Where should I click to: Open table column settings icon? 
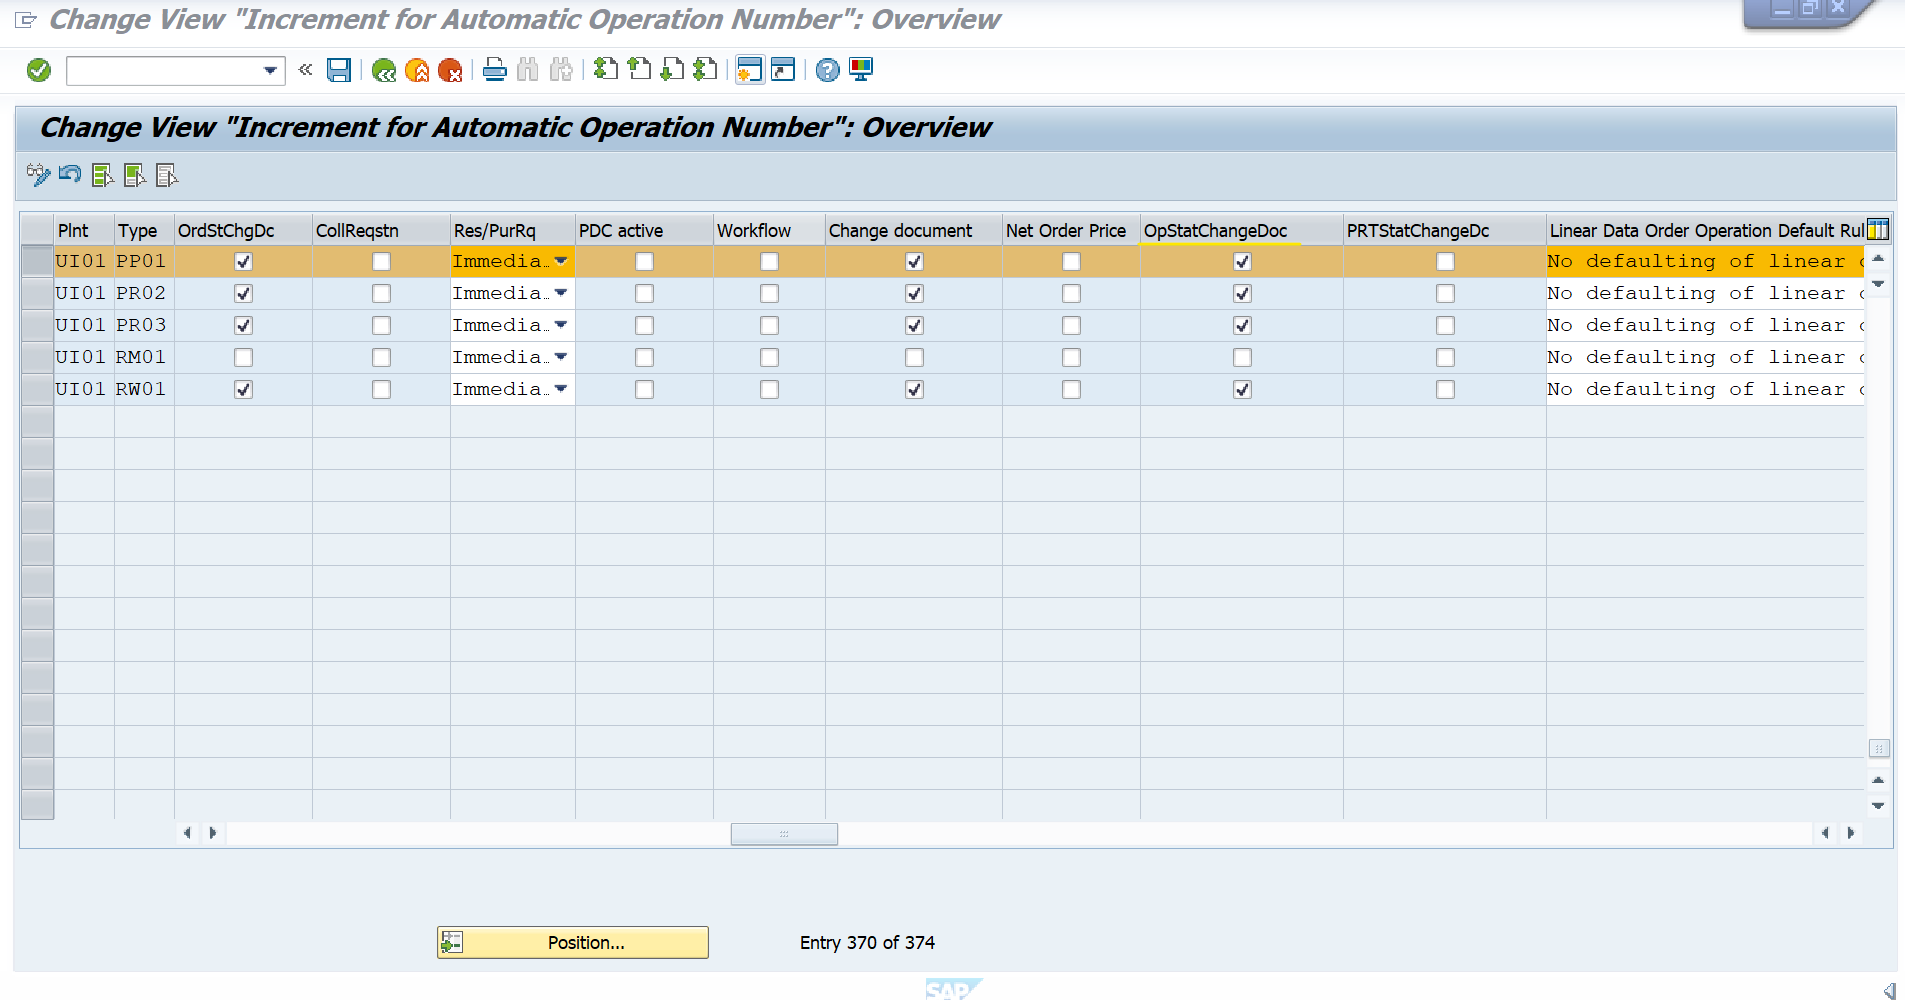pyautogui.click(x=1878, y=230)
